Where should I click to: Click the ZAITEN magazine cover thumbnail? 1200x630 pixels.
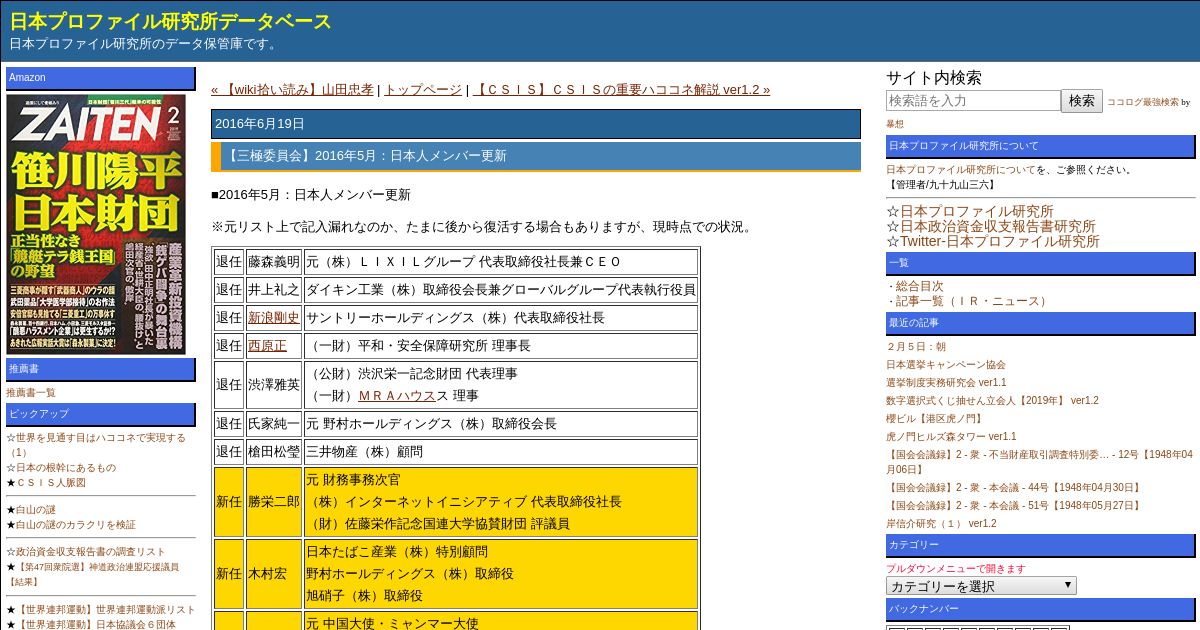coord(96,224)
